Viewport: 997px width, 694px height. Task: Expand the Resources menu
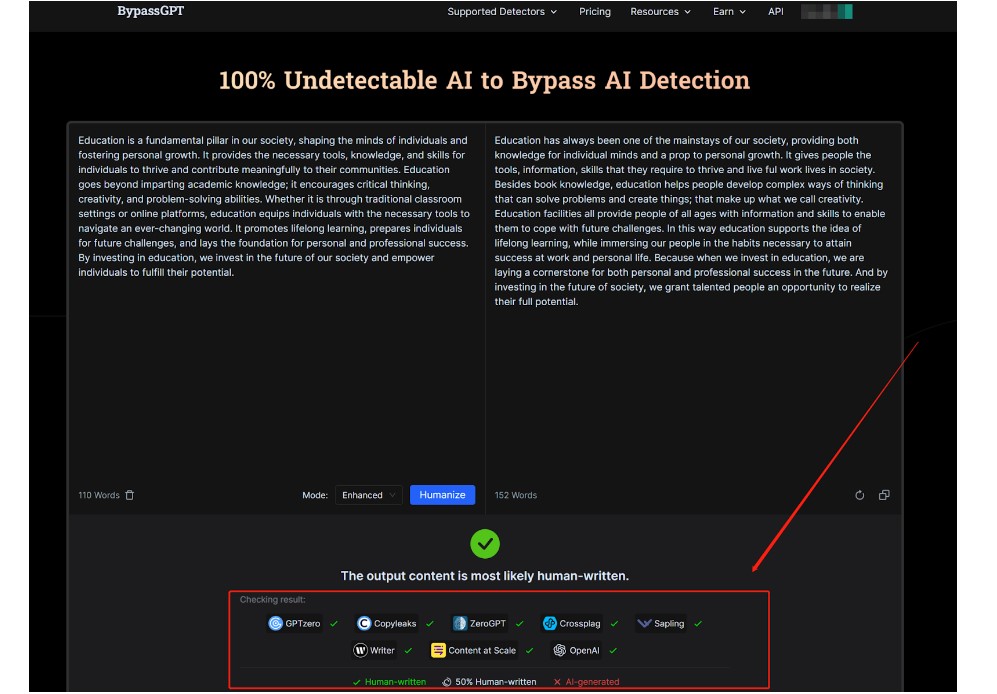click(661, 11)
